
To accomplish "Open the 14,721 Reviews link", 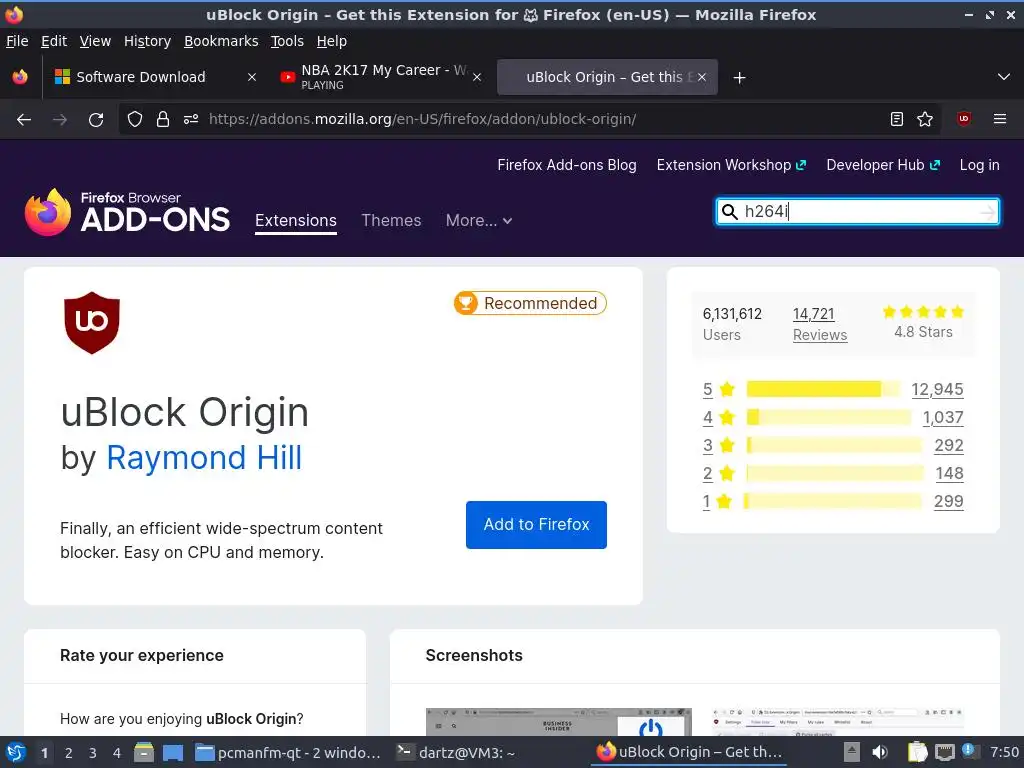I will click(x=820, y=324).
